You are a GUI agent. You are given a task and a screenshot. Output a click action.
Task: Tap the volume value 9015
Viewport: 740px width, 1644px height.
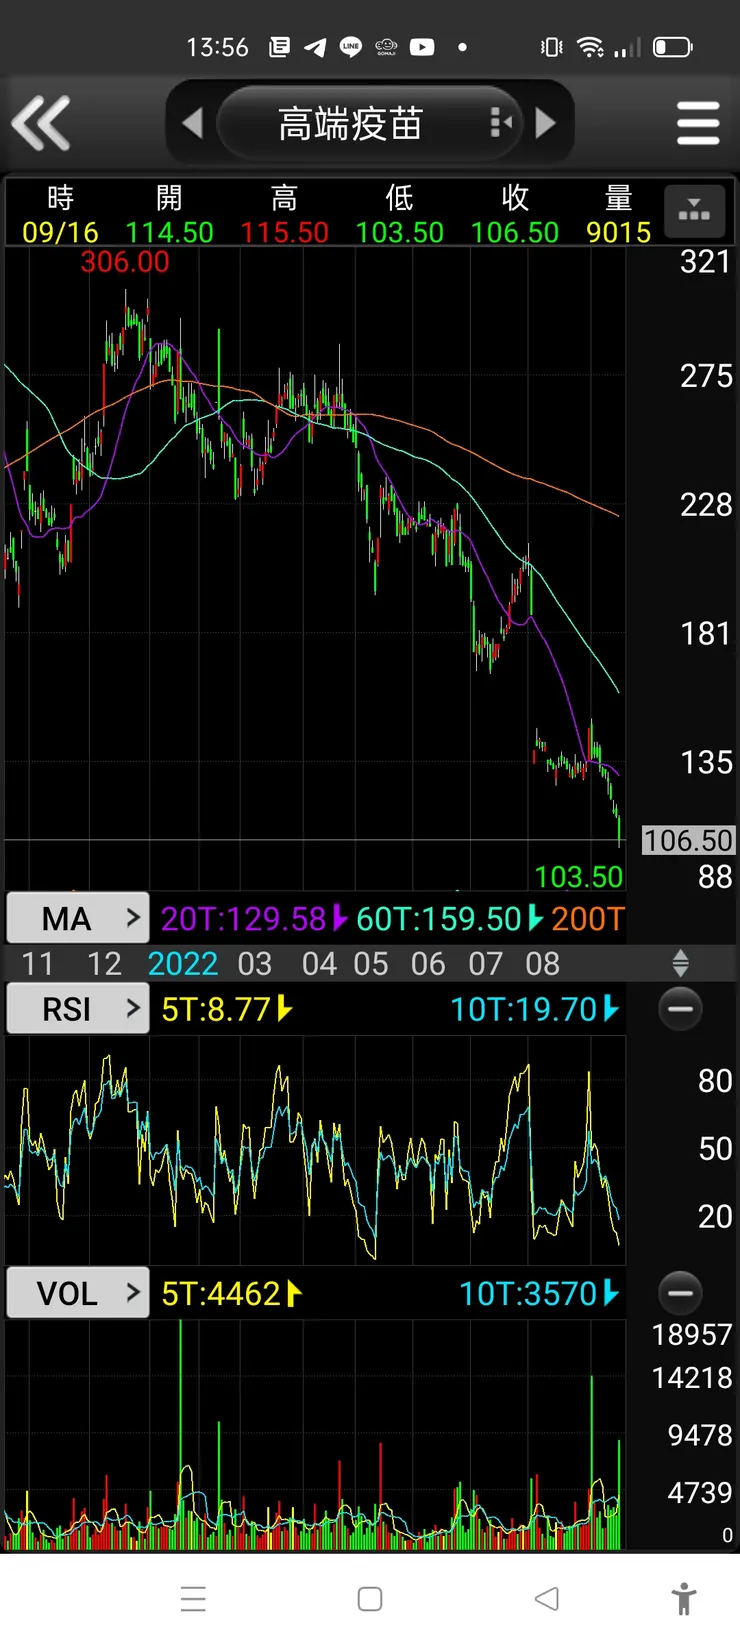tap(619, 232)
